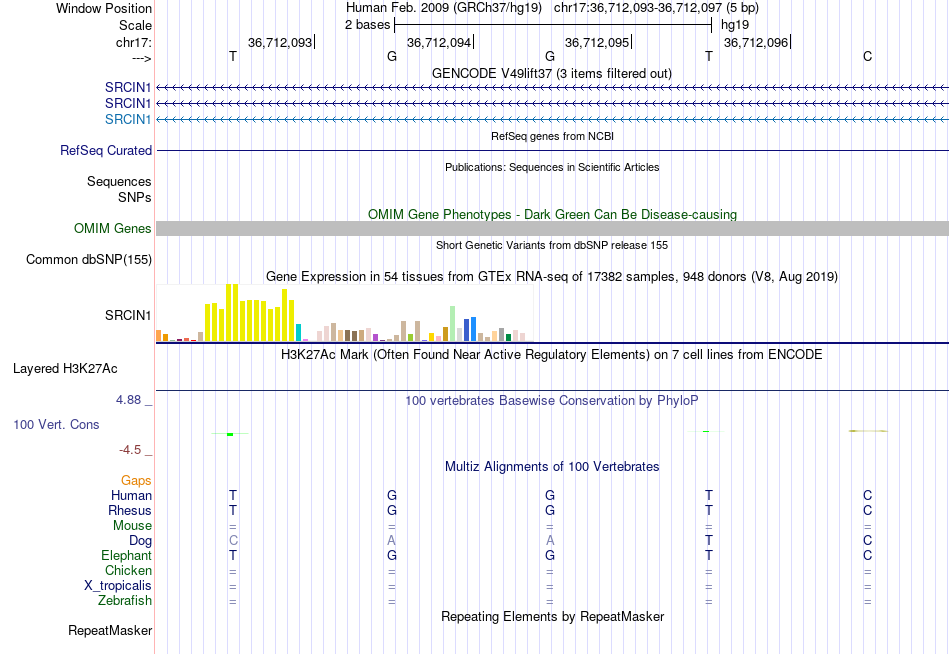Select the Dog species row label
Viewport: 950px width, 654px height.
141,541
